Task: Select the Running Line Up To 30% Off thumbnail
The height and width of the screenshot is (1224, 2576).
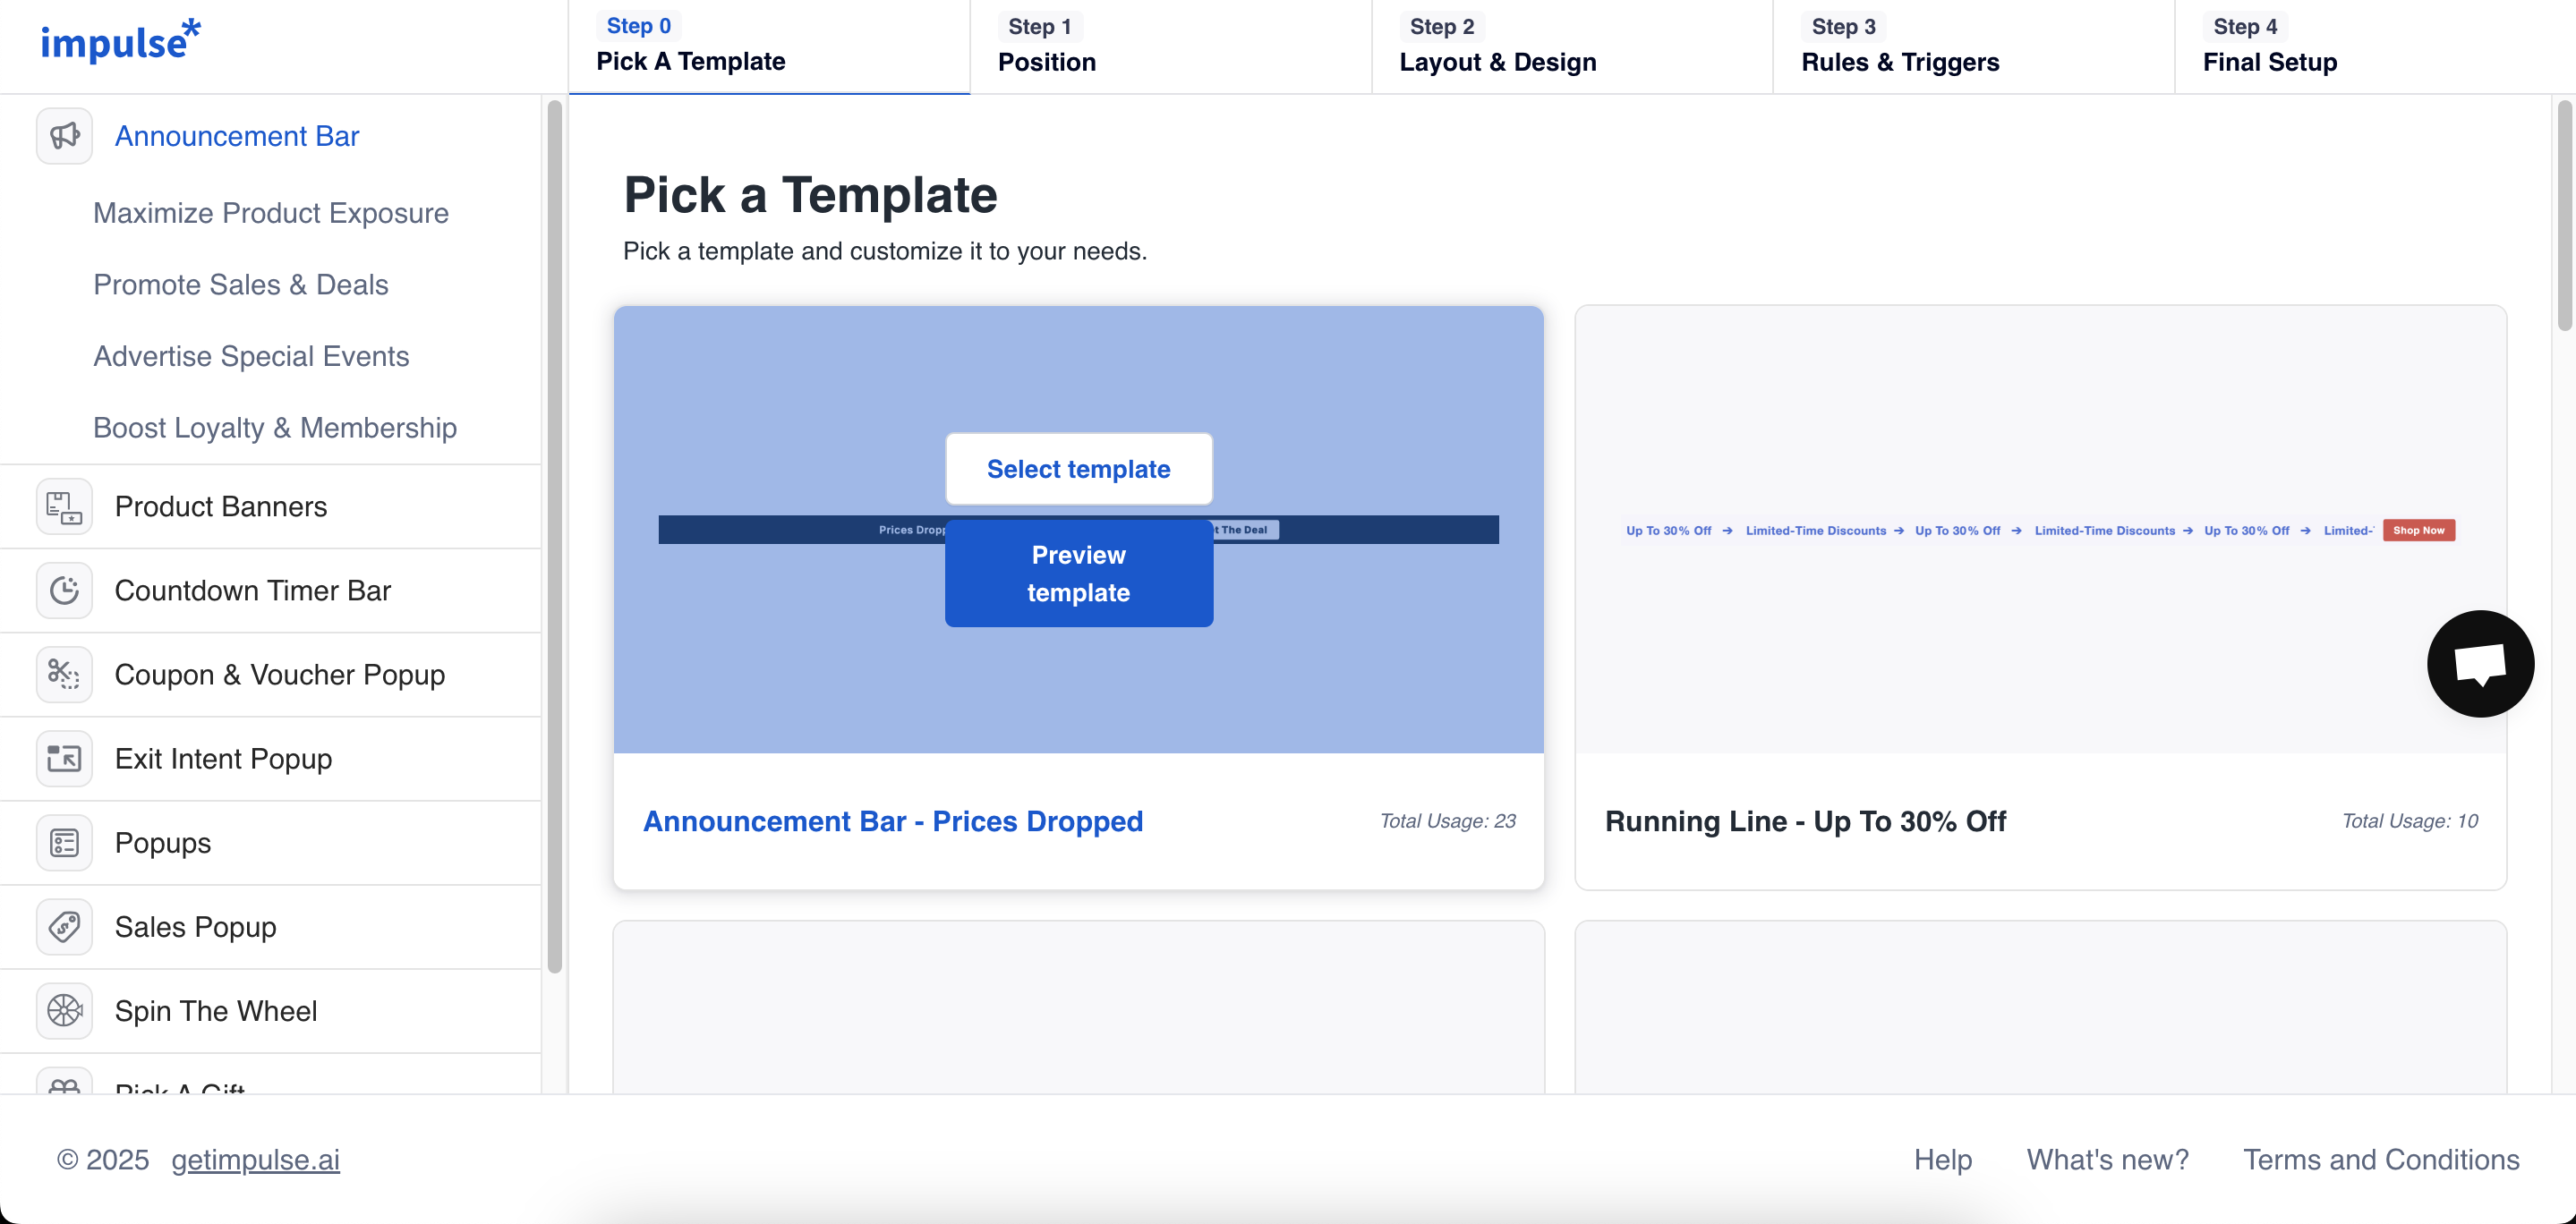Action: (2039, 530)
